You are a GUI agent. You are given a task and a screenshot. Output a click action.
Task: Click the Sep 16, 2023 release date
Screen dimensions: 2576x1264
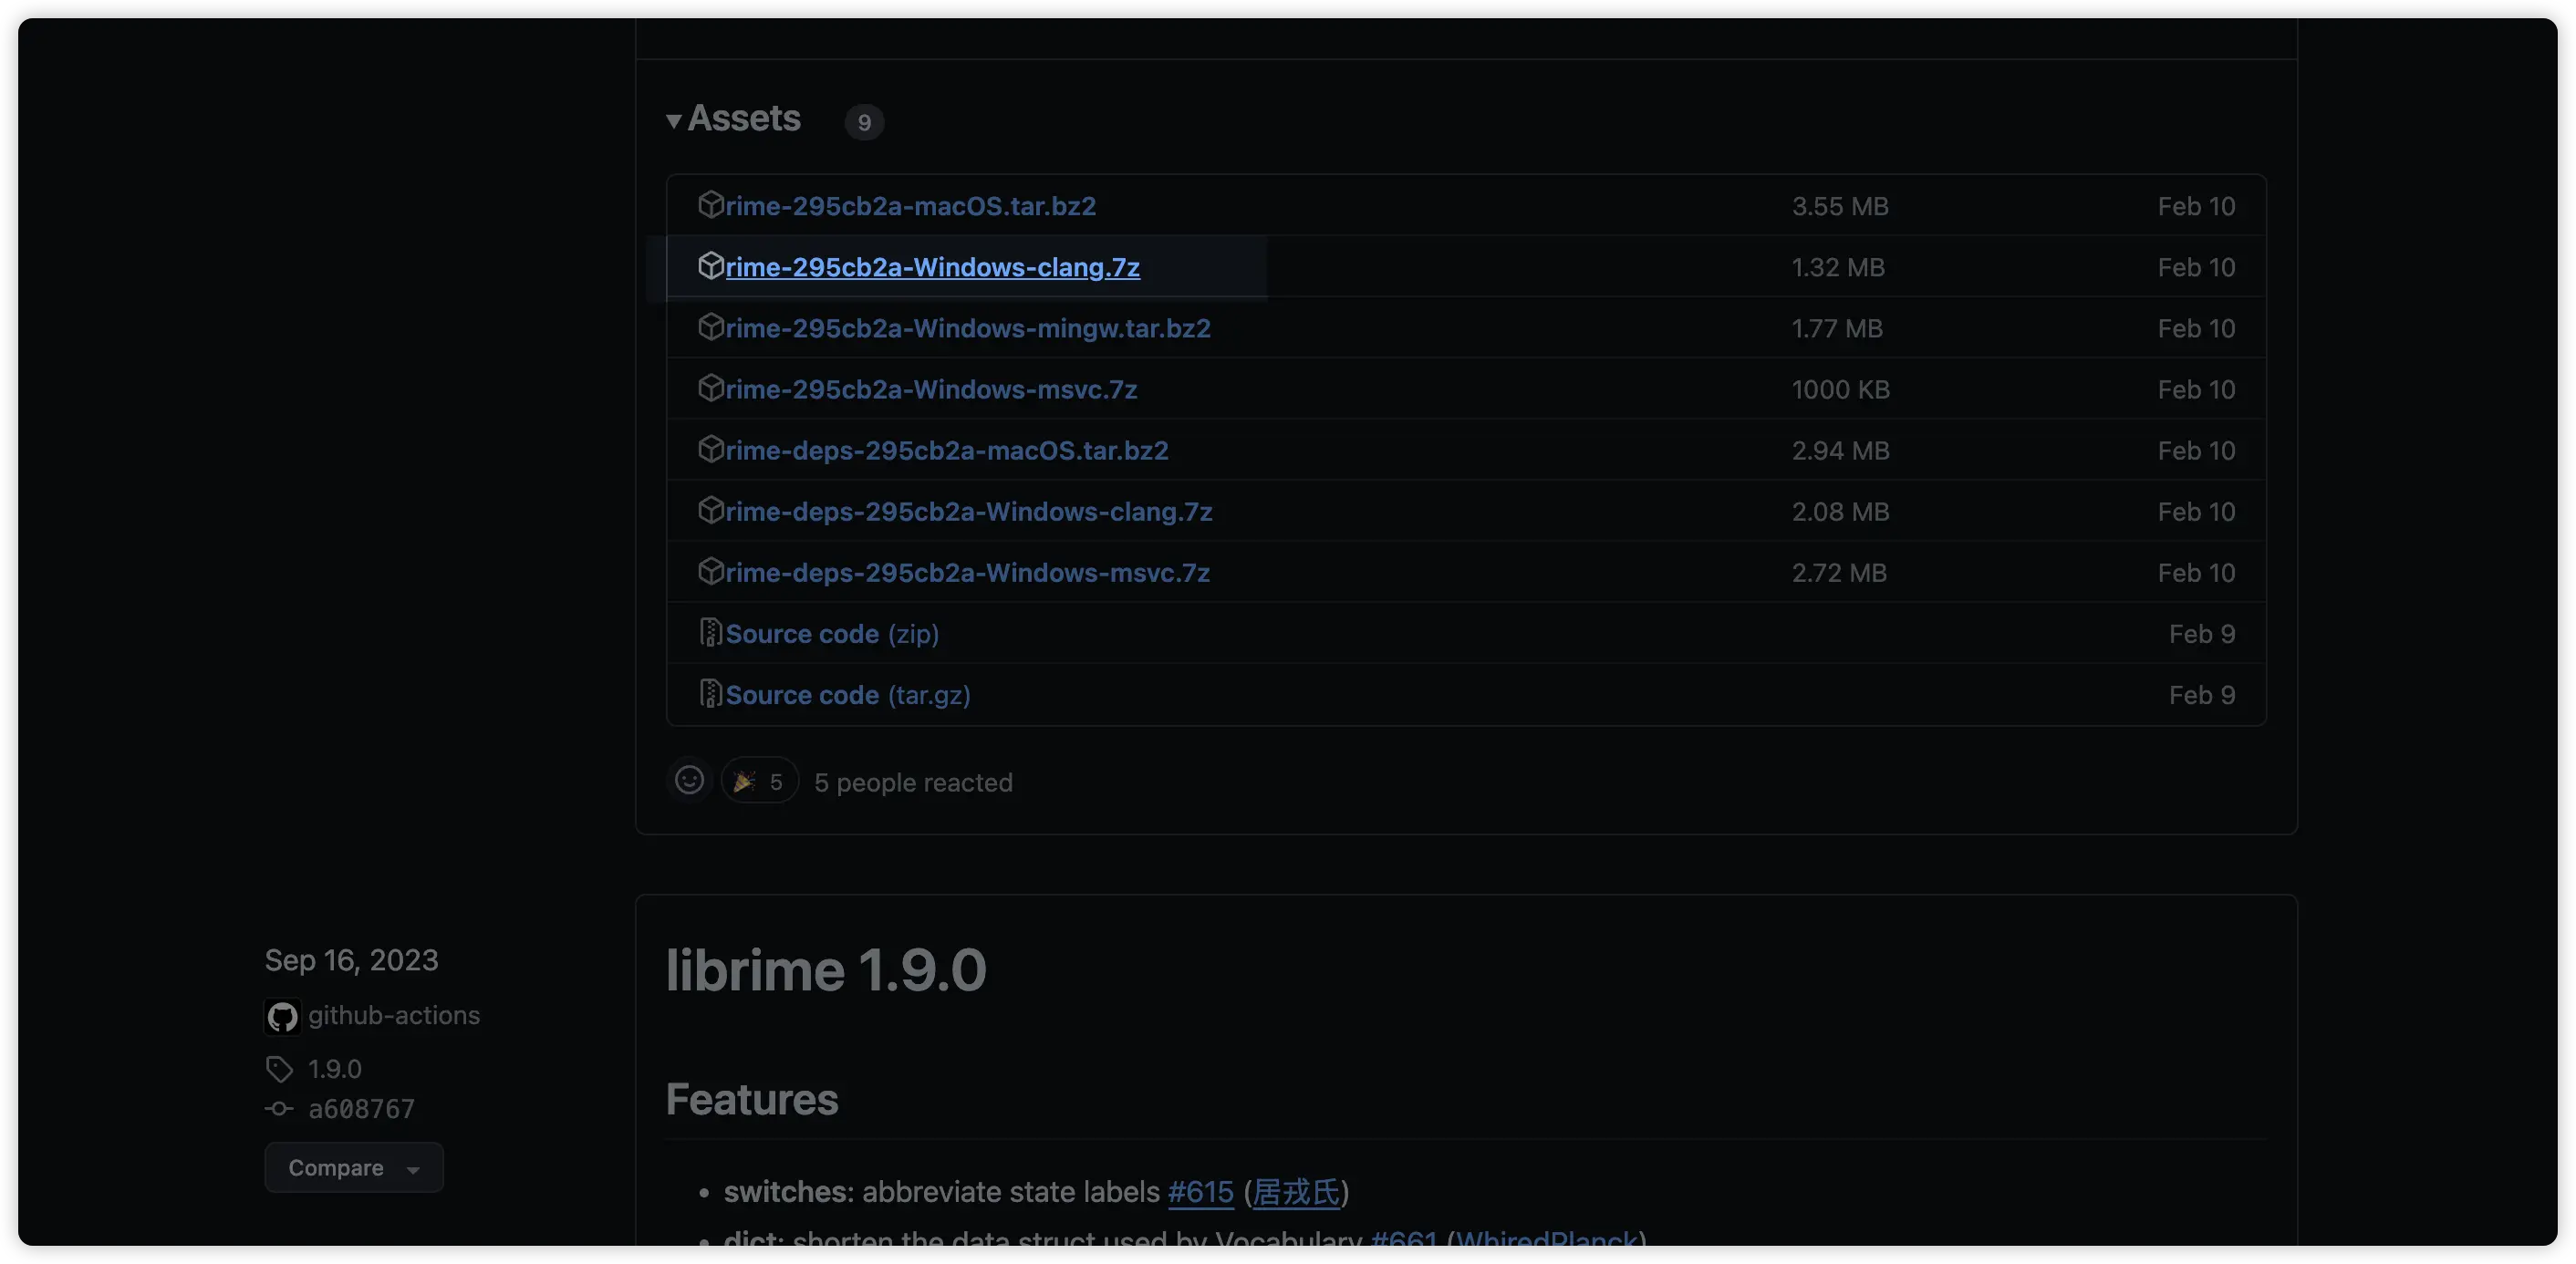[x=351, y=960]
